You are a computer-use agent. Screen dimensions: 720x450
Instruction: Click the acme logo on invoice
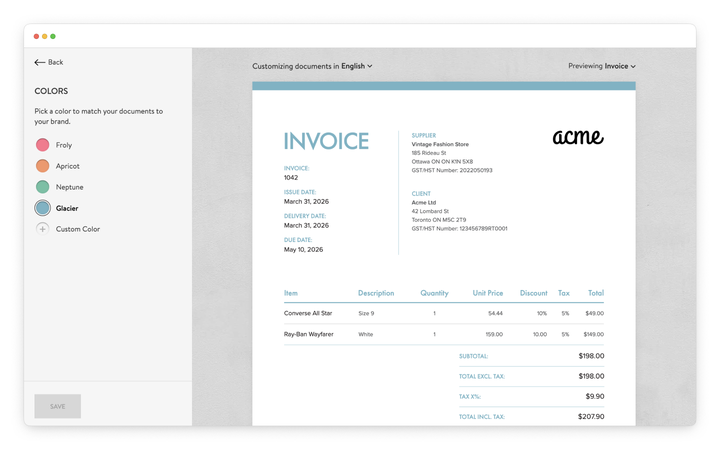click(578, 137)
